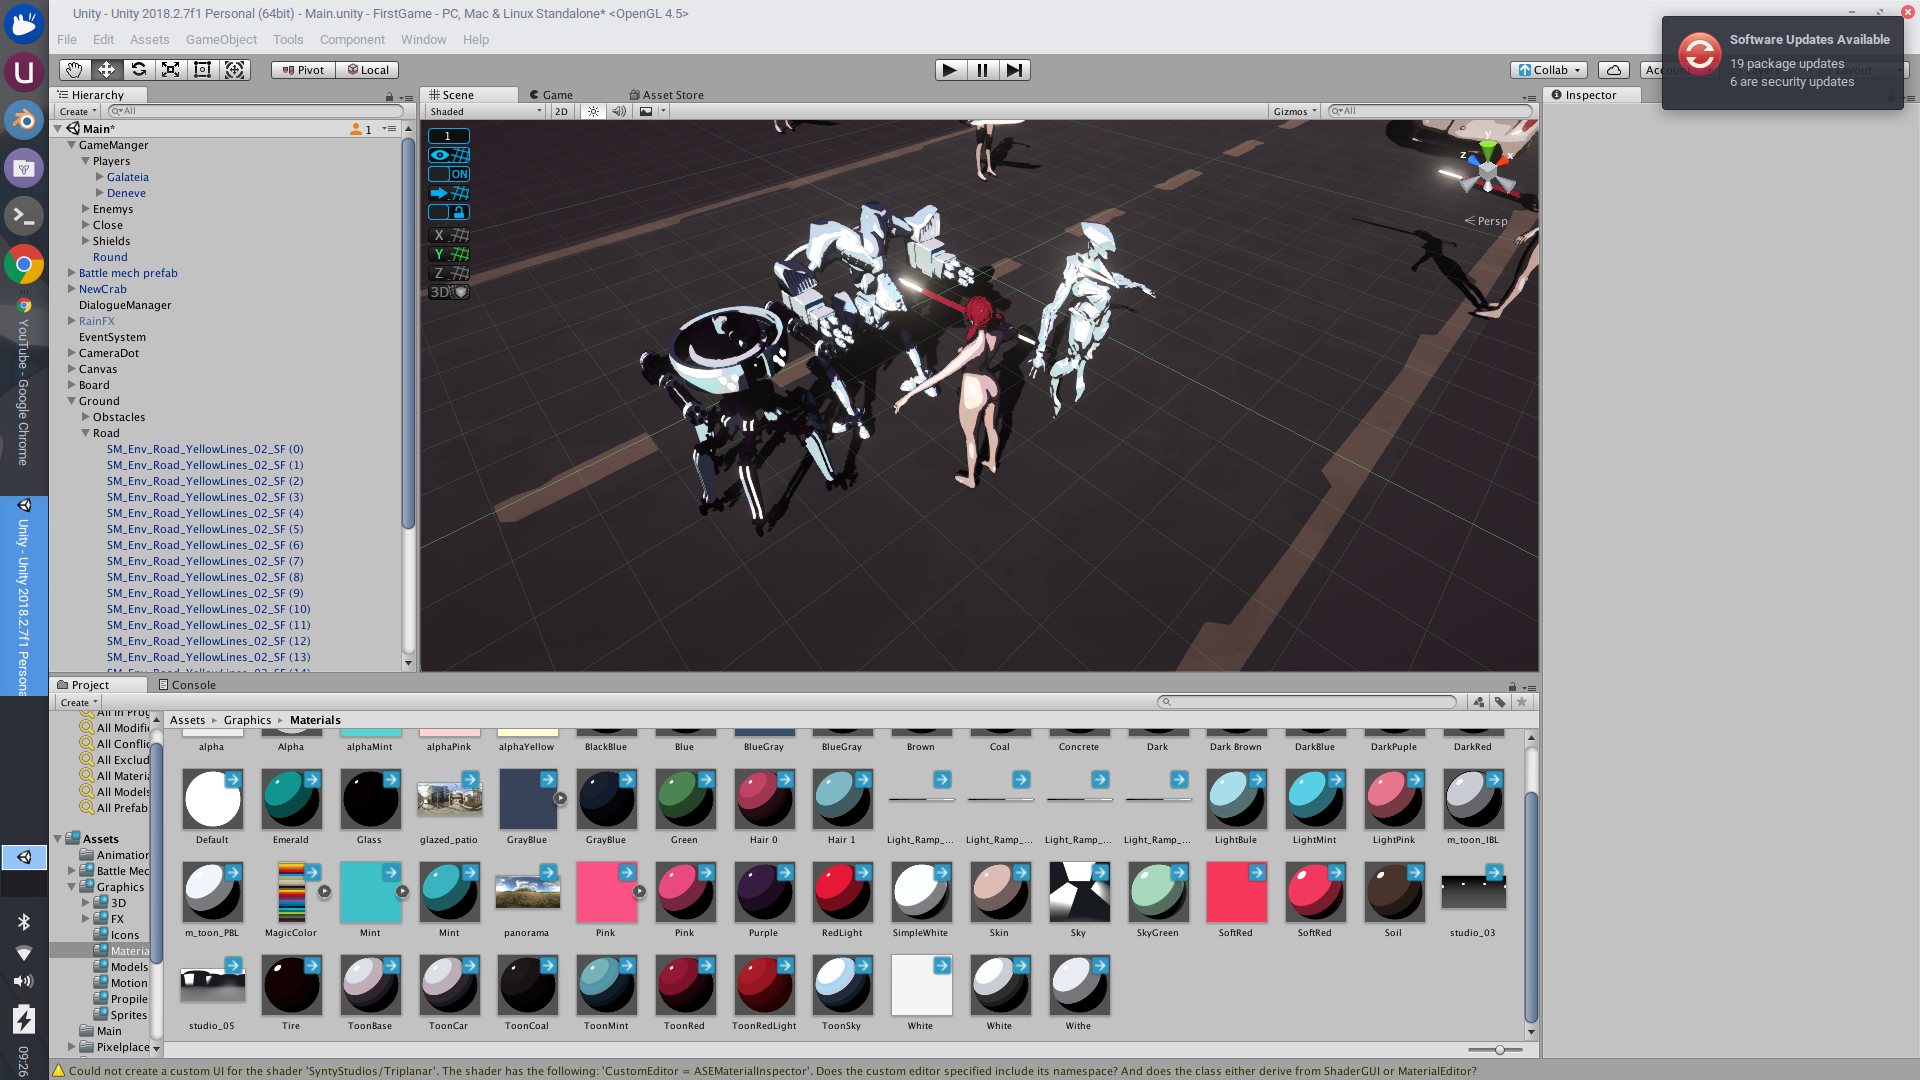Select the Rotate tool
The height and width of the screenshot is (1080, 1920).
tap(139, 70)
